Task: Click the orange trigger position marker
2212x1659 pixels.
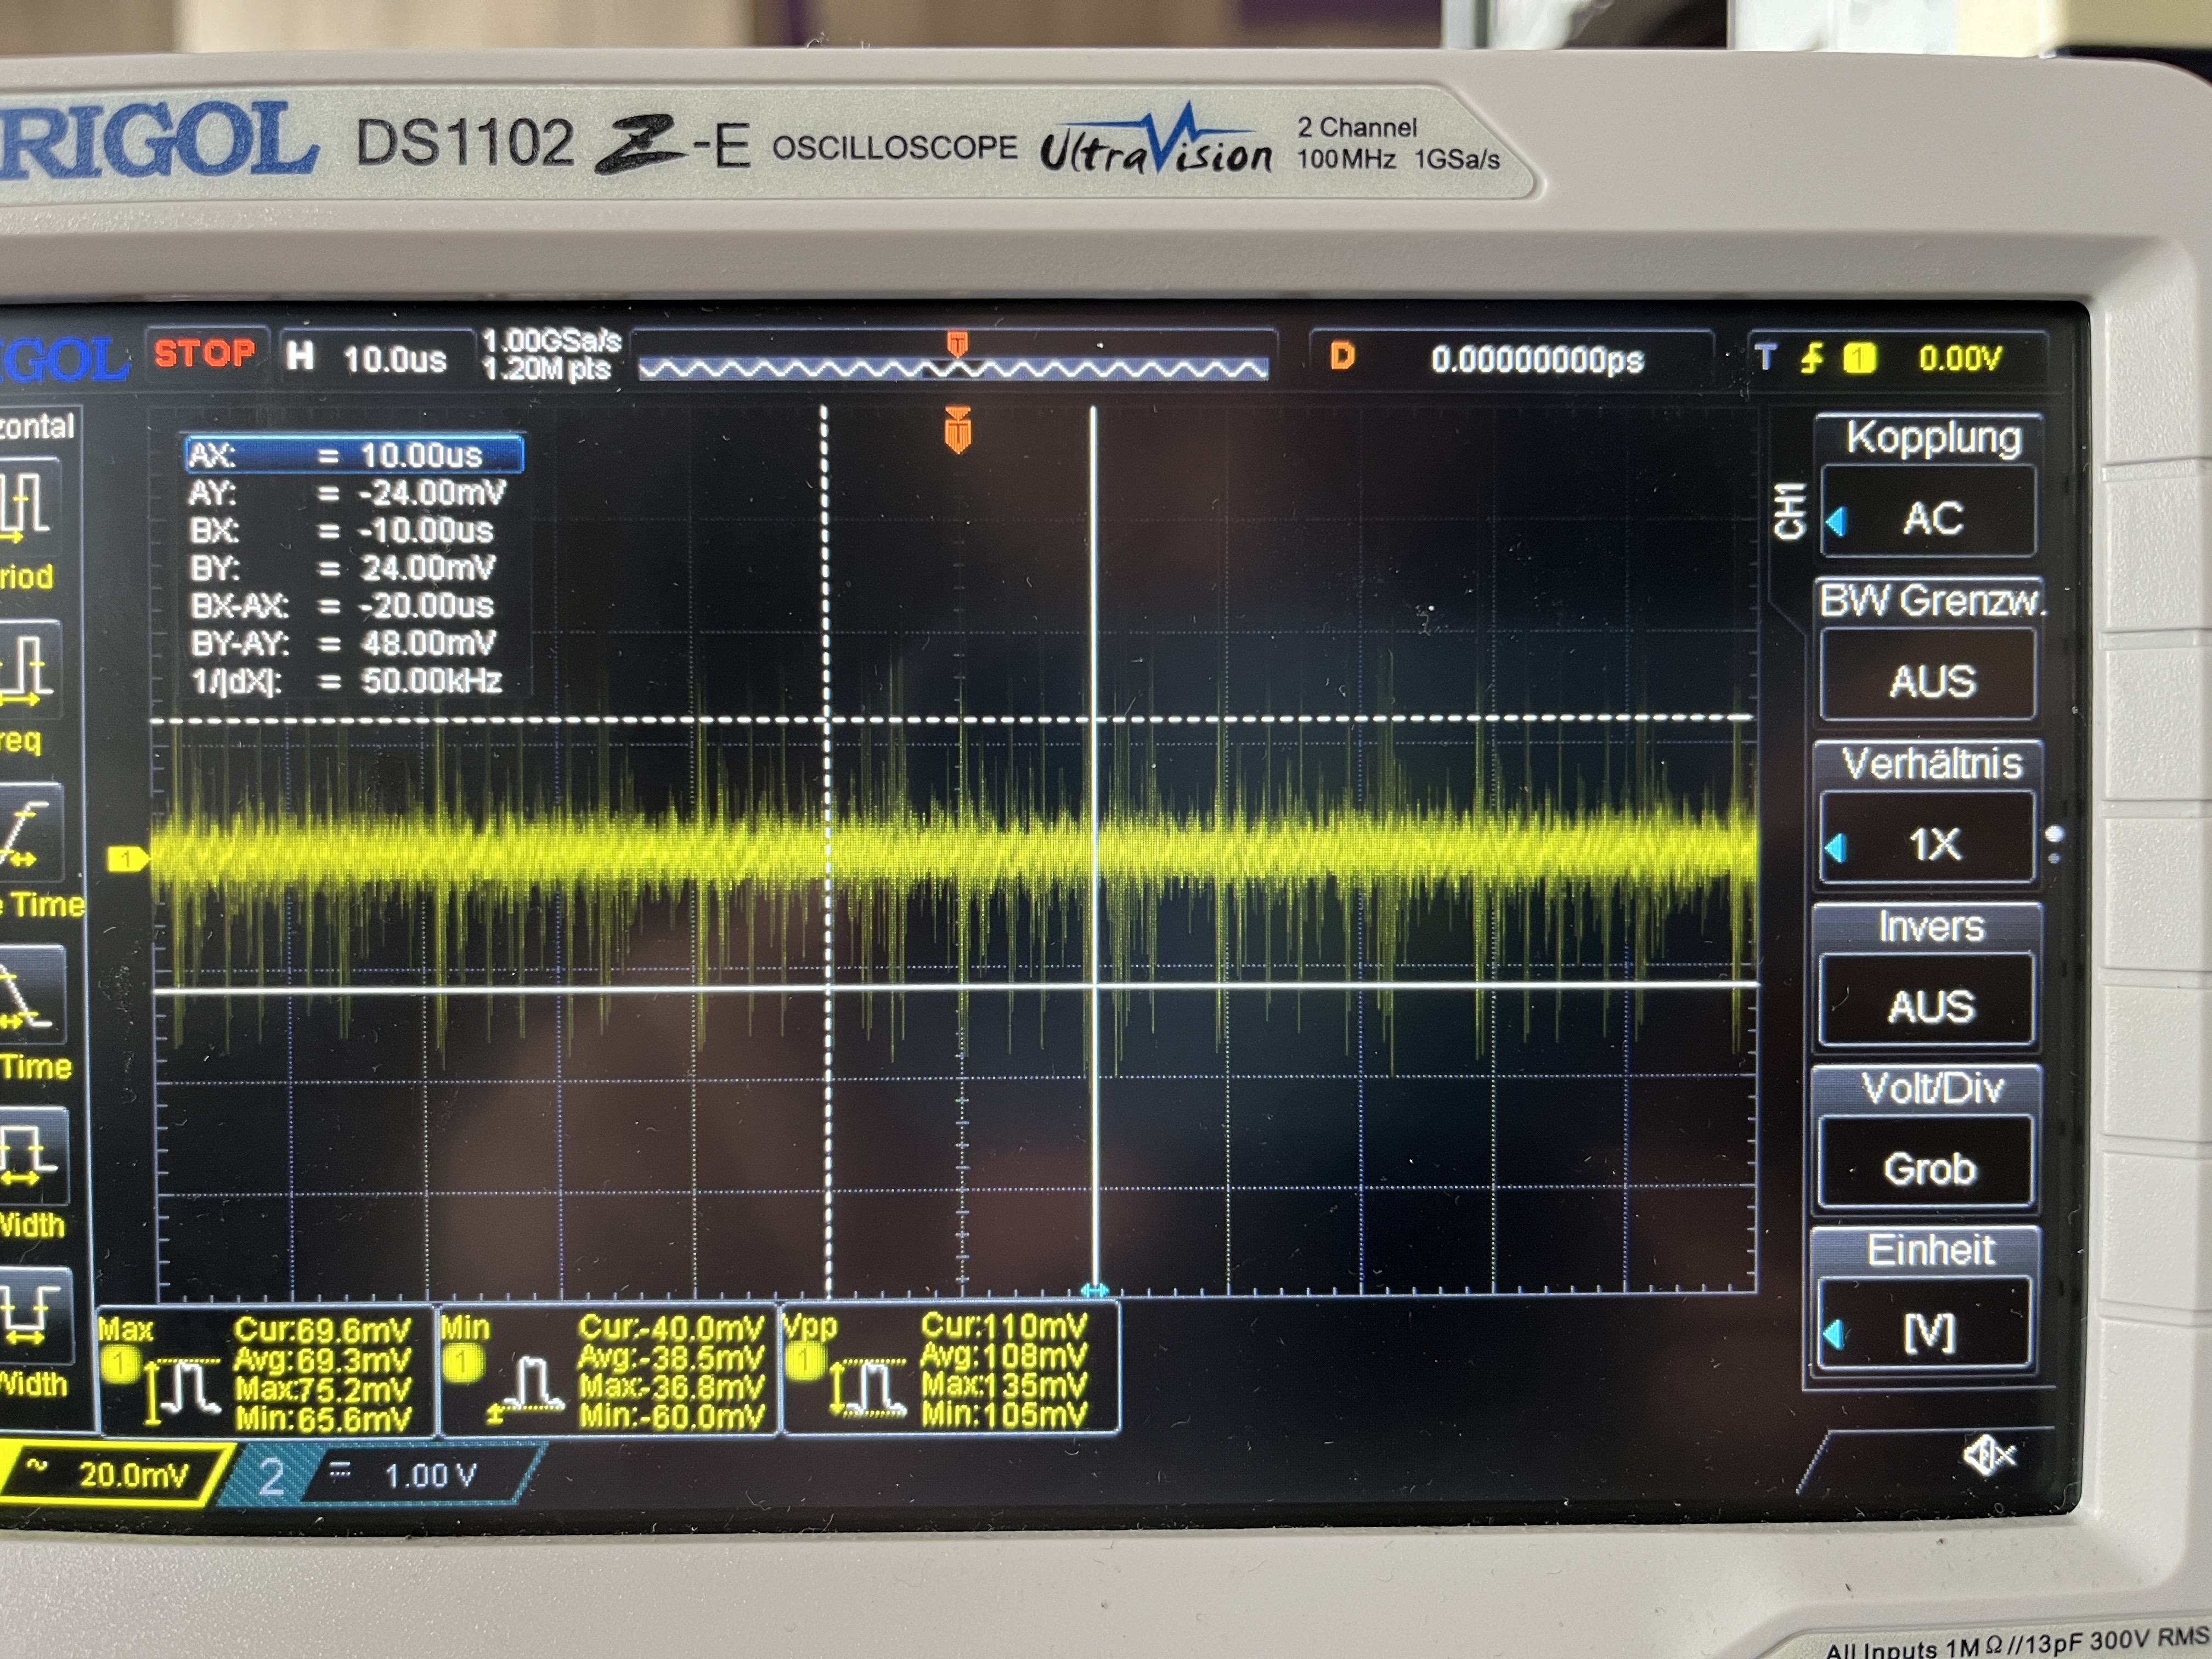Action: [958, 431]
